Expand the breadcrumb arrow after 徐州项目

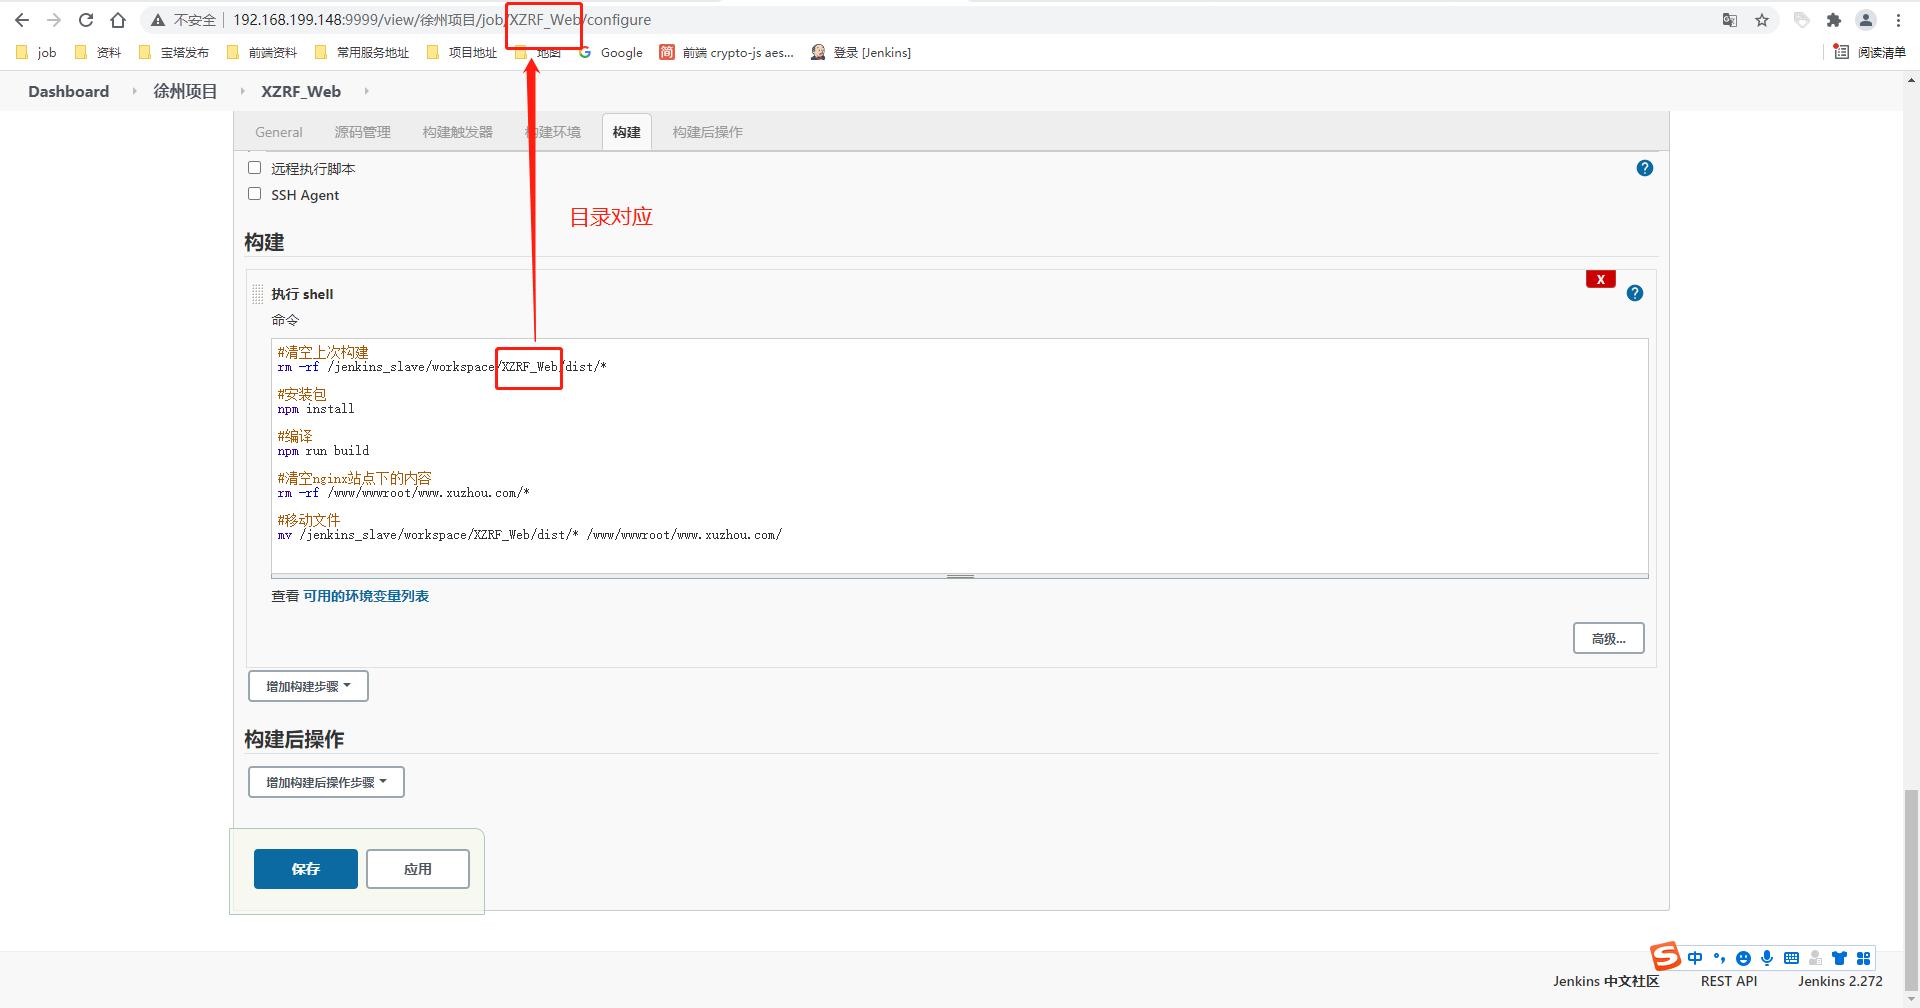point(242,91)
